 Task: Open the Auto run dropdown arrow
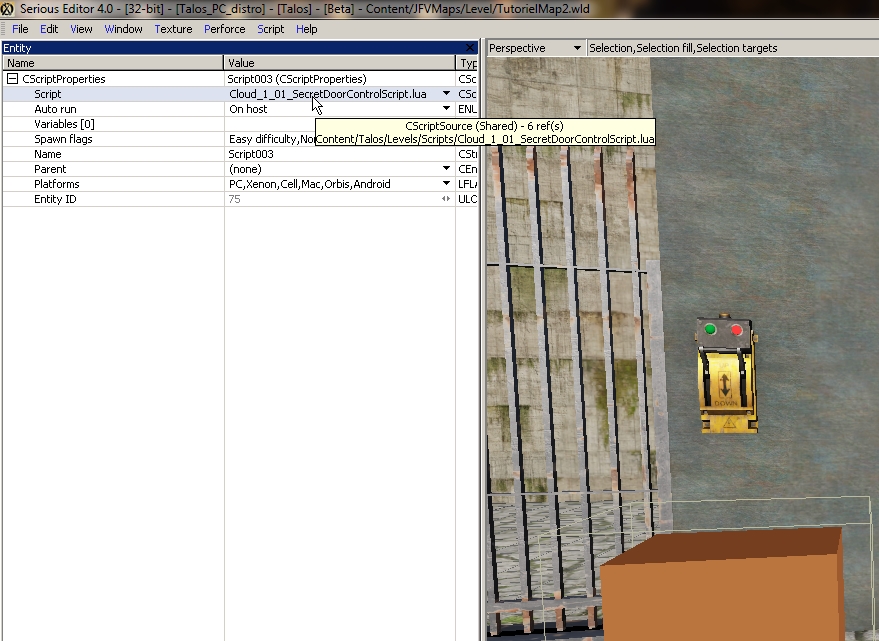click(446, 109)
